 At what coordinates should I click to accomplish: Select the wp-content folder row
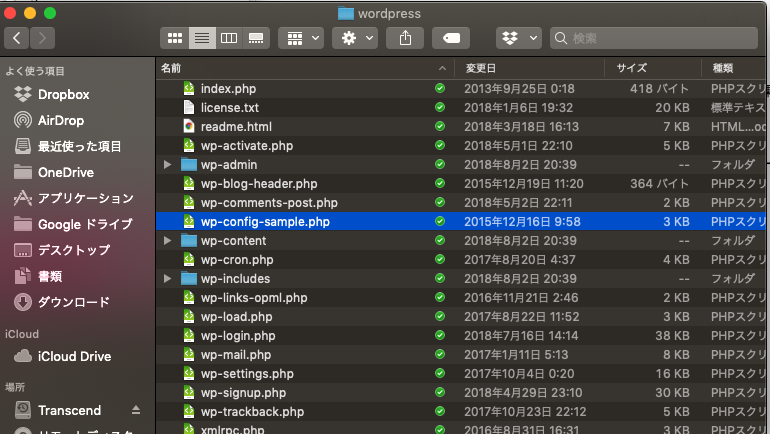461,241
